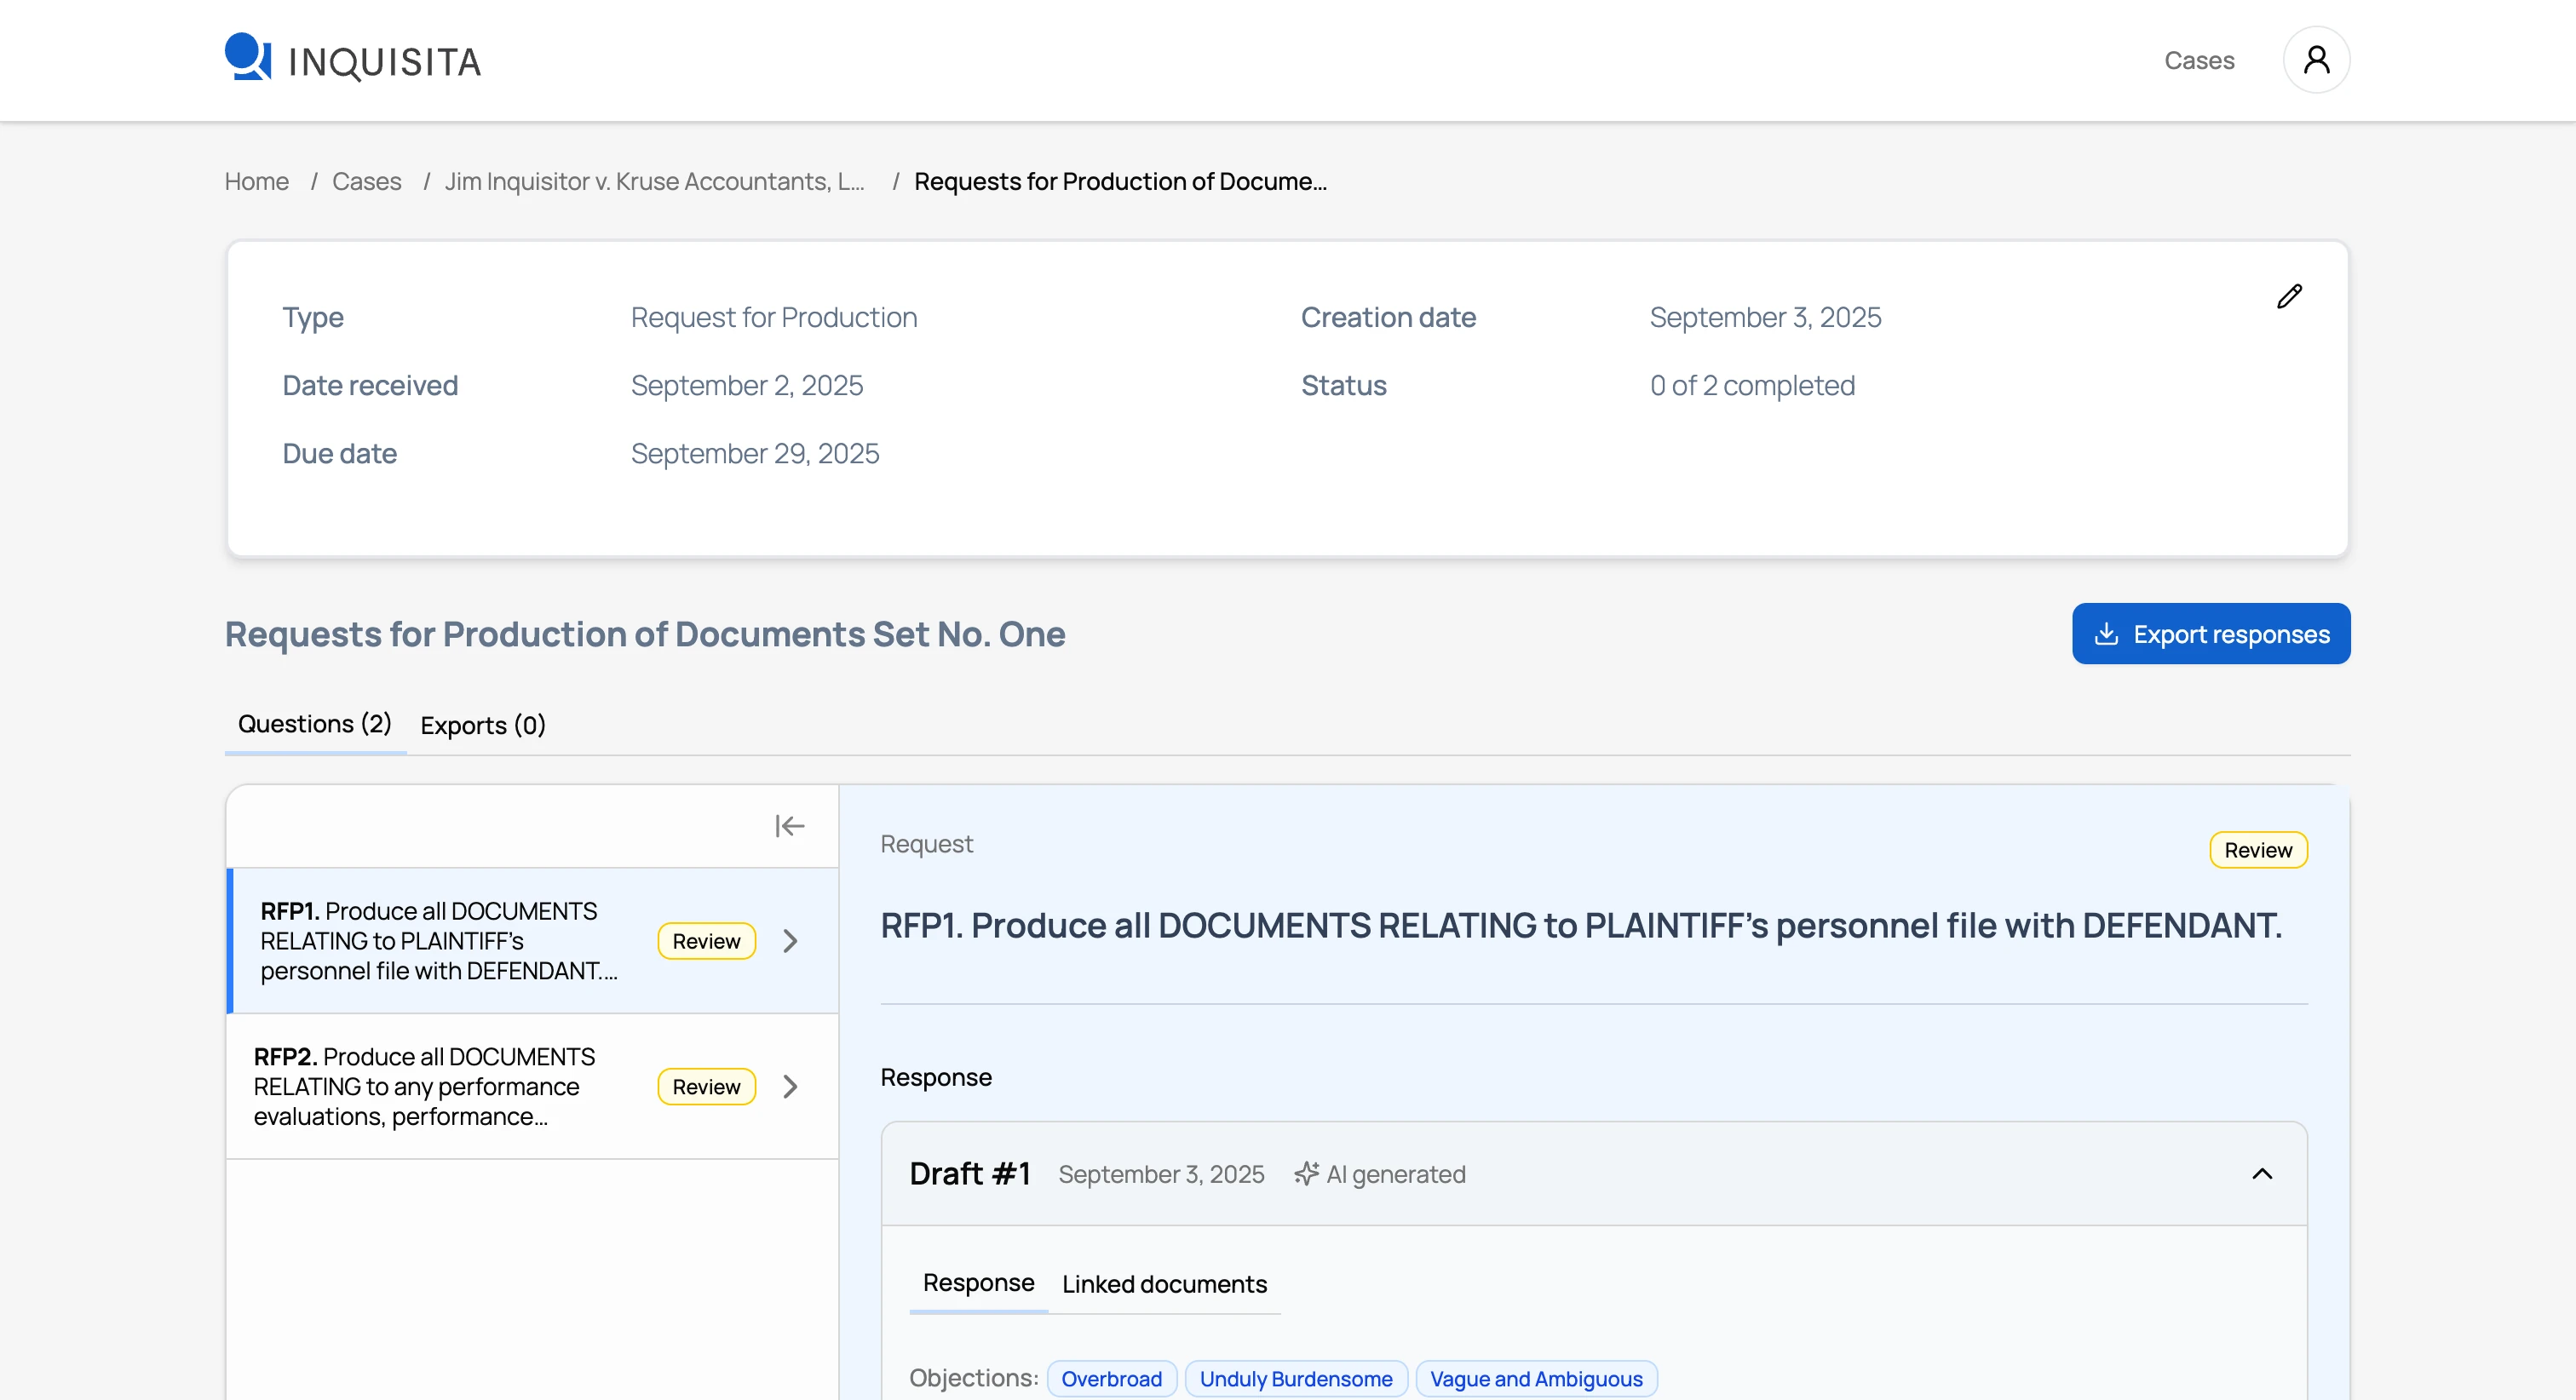
Task: Open RFP1 using its chevron arrow
Action: 790,941
